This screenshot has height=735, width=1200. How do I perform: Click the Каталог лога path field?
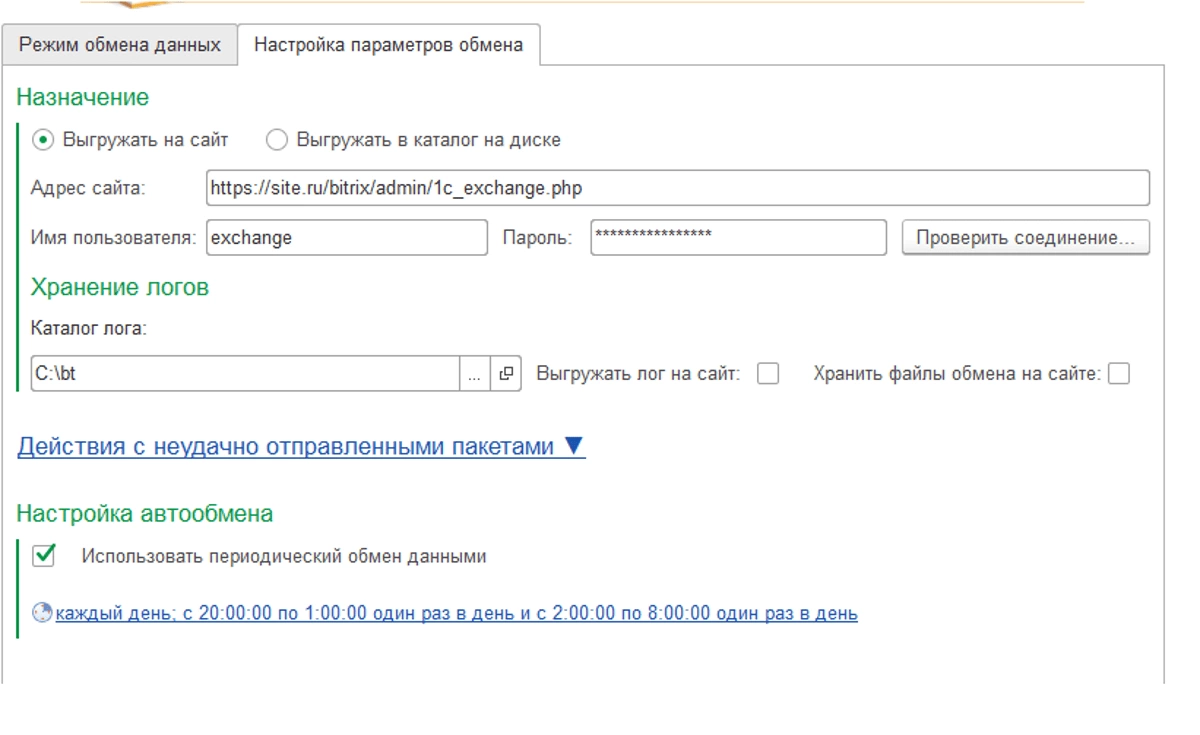pos(245,374)
